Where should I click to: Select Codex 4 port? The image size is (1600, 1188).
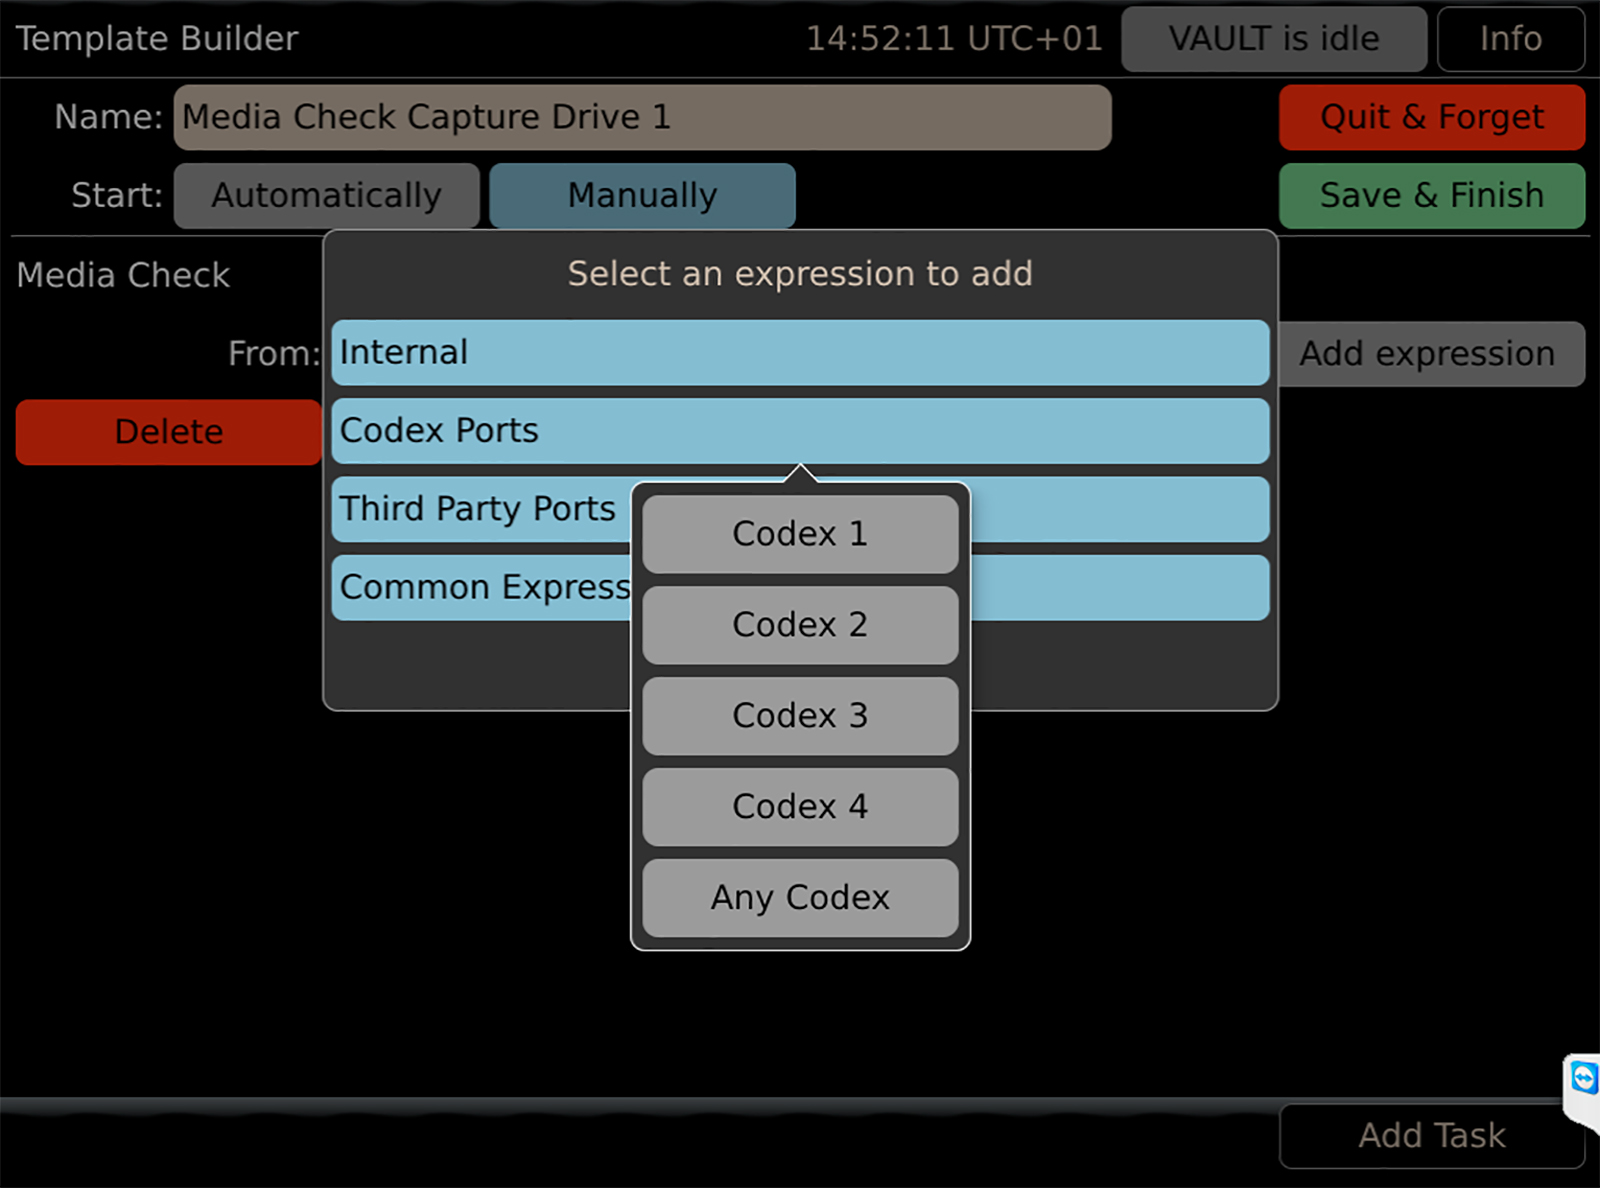pos(800,807)
